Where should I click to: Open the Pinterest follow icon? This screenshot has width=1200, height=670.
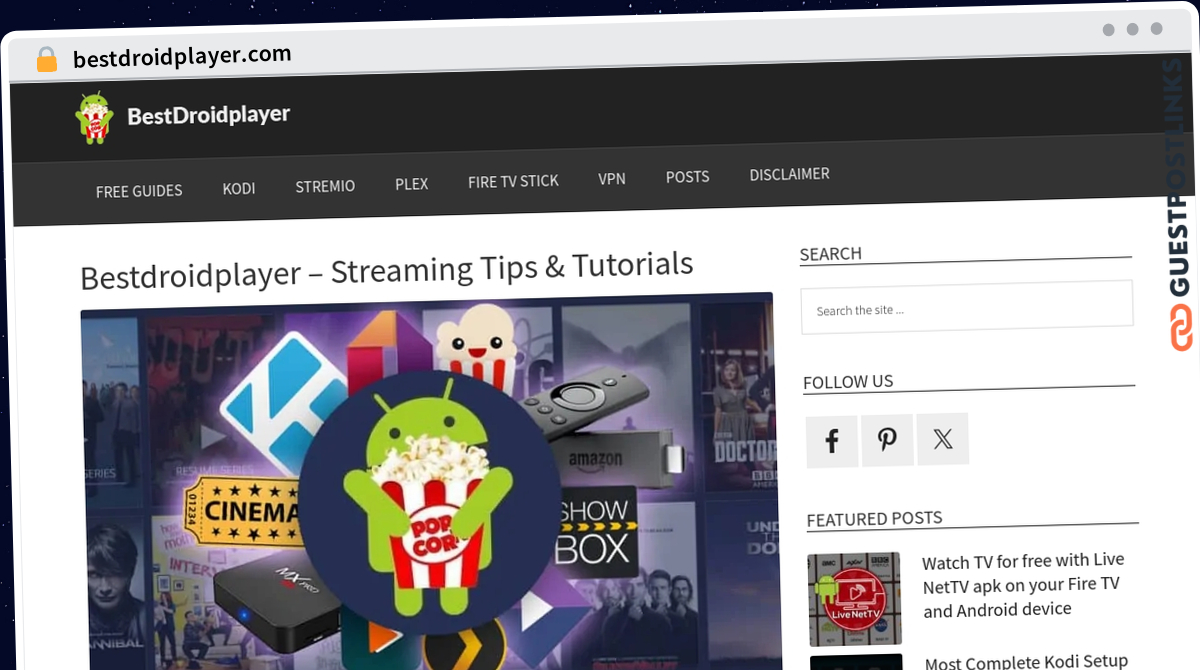coord(887,440)
